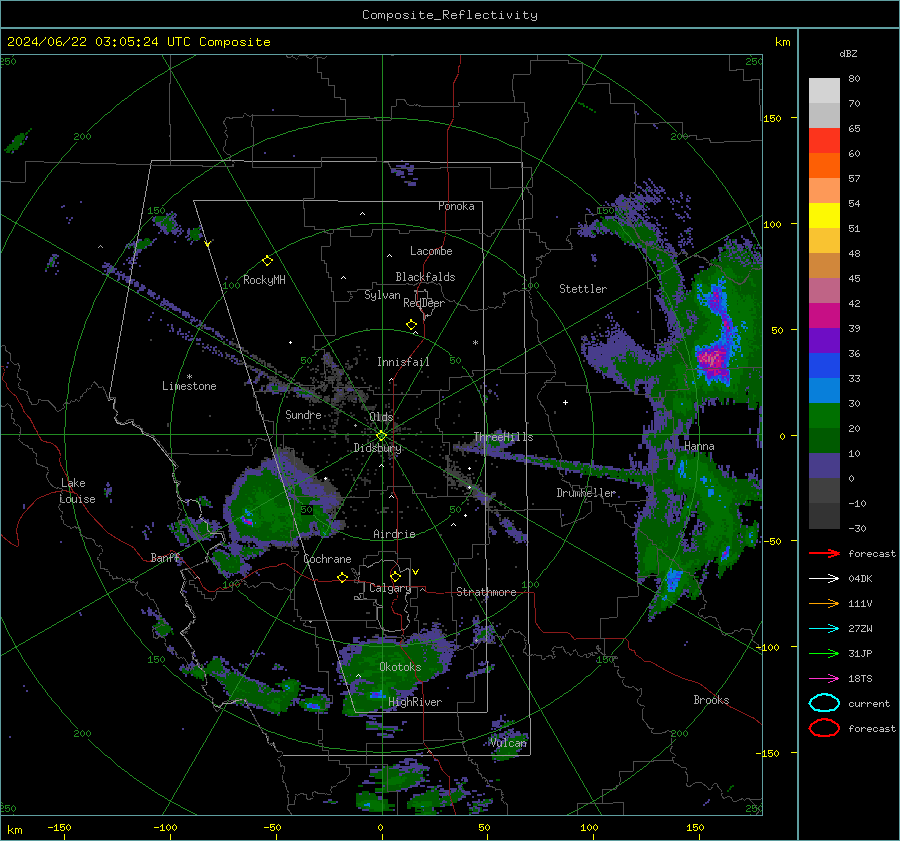The width and height of the screenshot is (900, 841).
Task: Click the Hanna label
Action: (699, 446)
